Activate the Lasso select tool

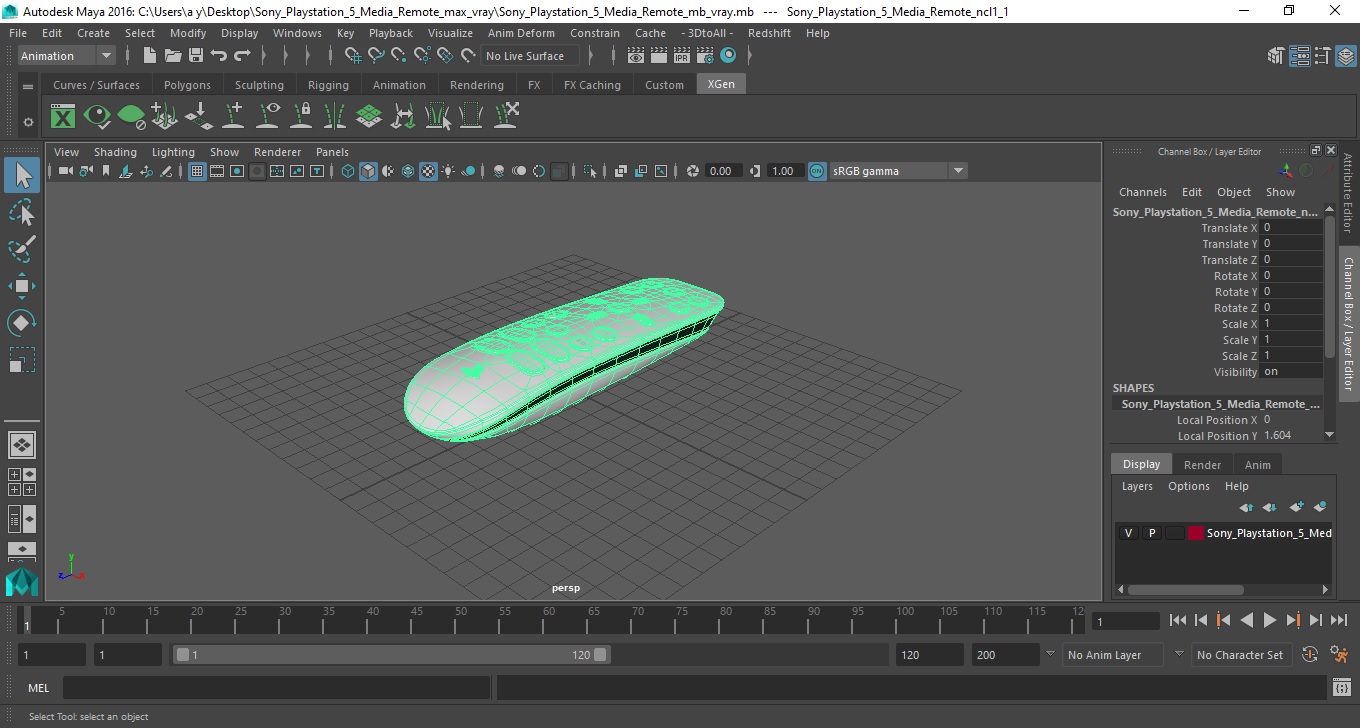click(x=22, y=212)
